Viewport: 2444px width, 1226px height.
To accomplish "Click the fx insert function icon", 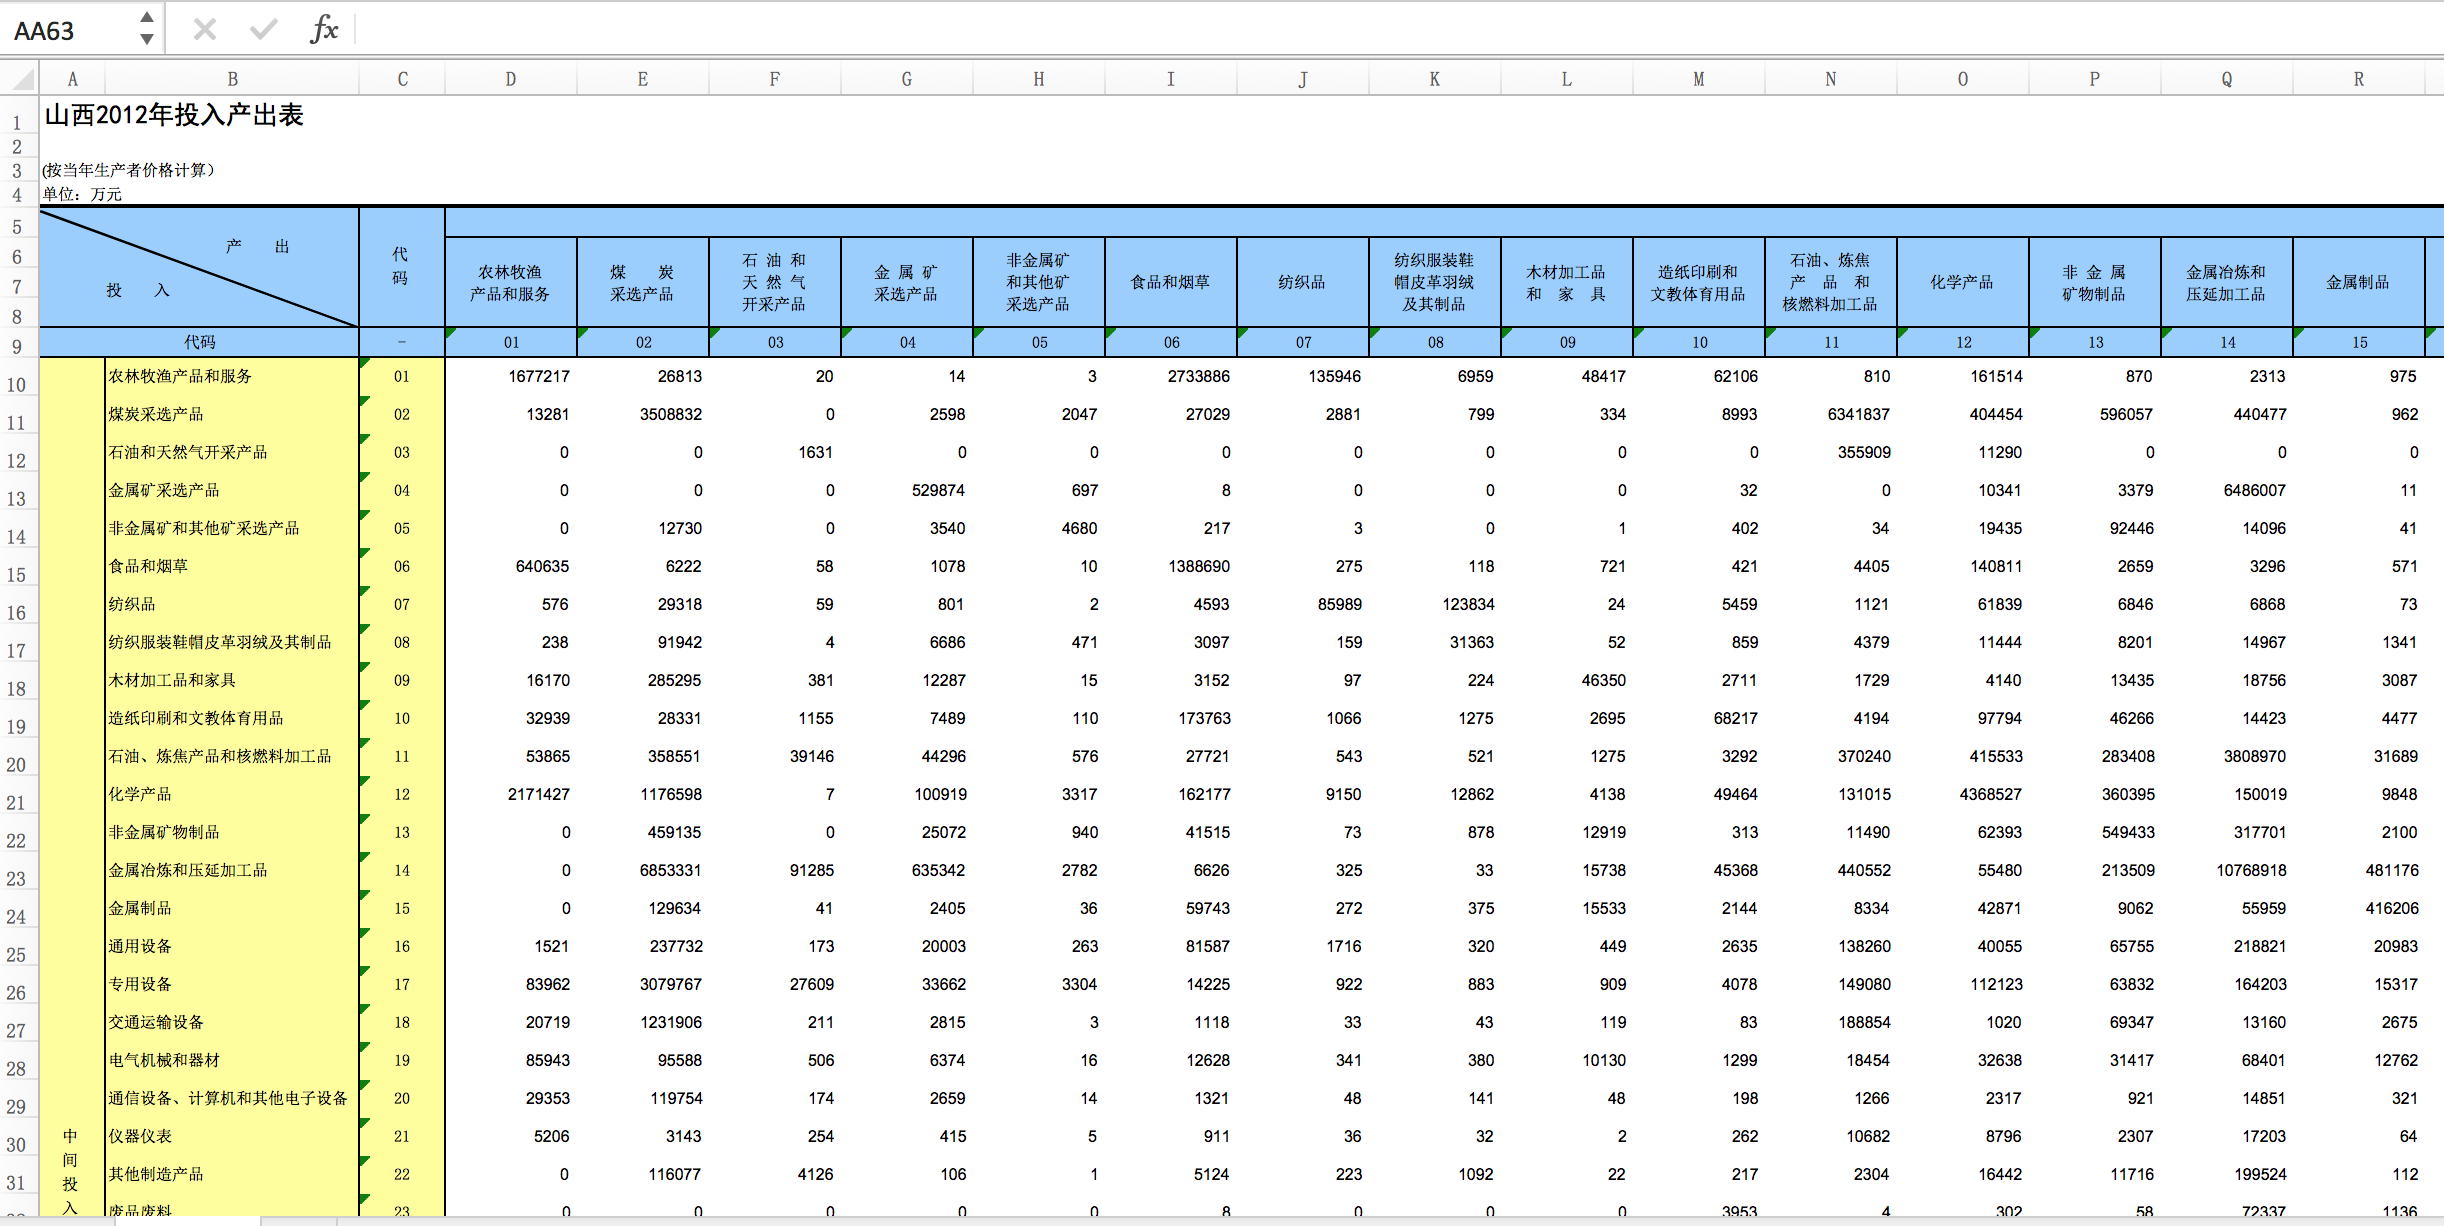I will 324,29.
